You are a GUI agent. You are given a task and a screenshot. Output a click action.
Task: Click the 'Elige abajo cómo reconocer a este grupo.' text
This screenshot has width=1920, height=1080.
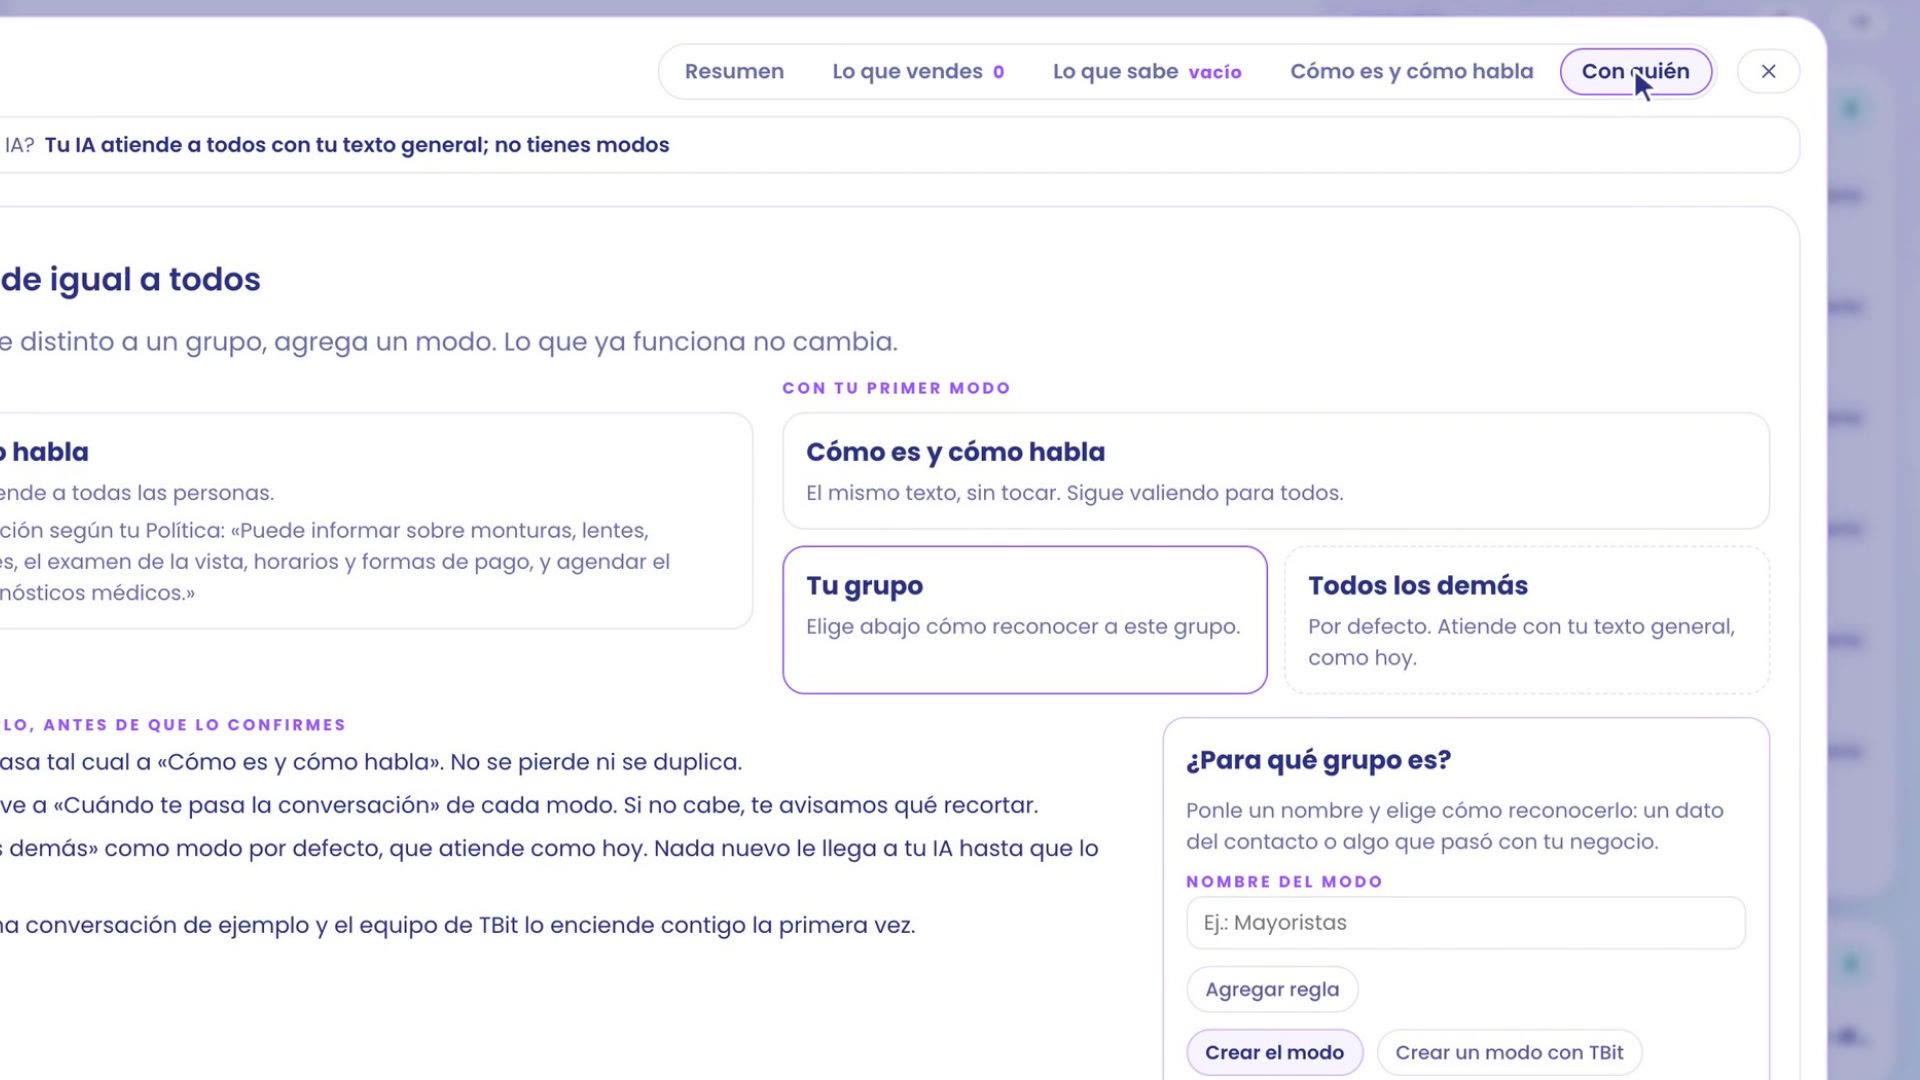1023,626
